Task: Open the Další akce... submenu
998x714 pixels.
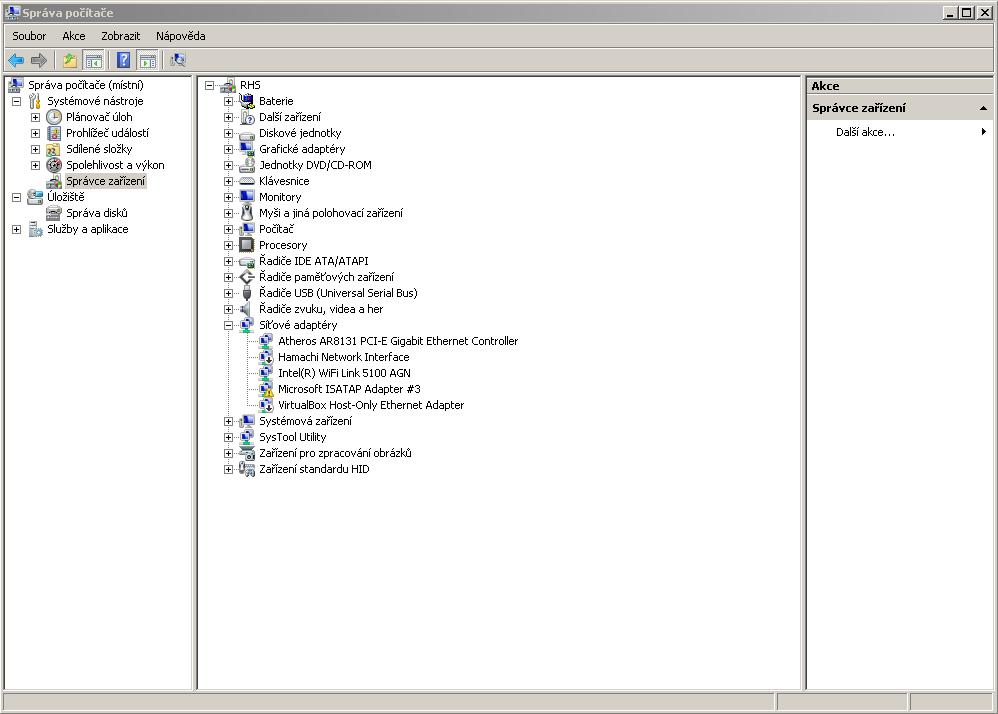Action: tap(865, 132)
